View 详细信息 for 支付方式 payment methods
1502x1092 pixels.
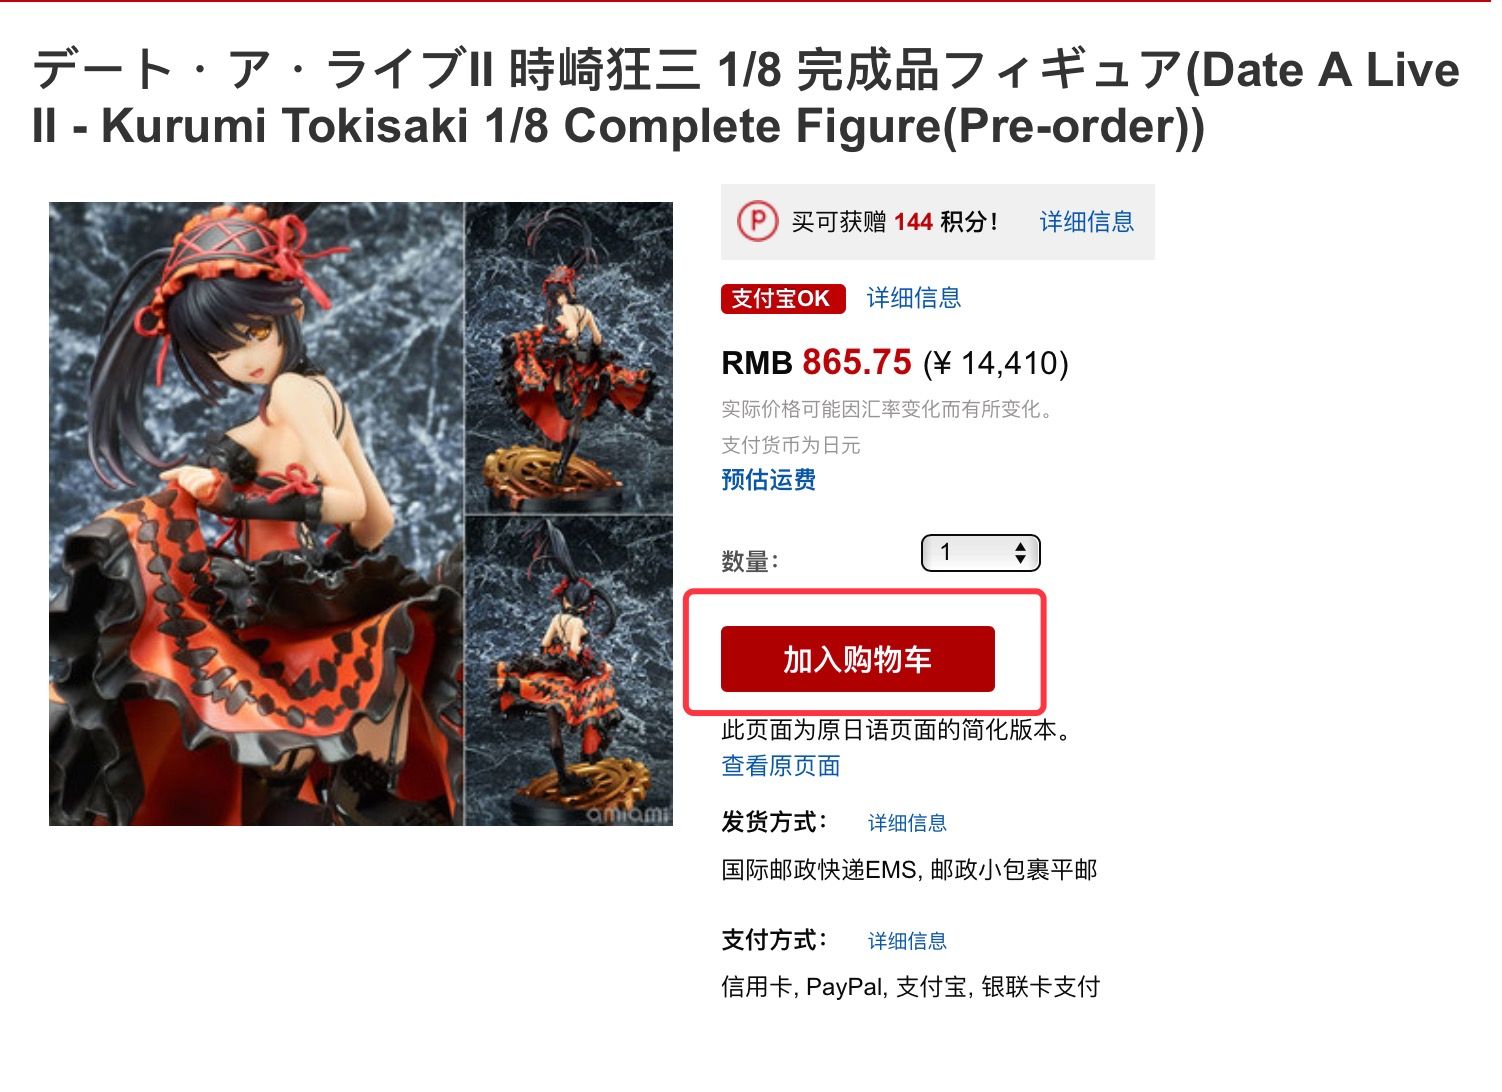pos(907,941)
